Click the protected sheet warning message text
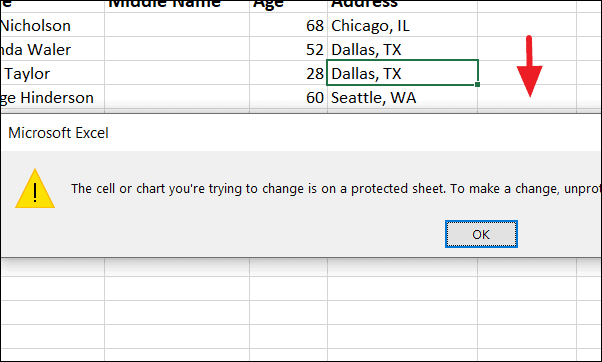The height and width of the screenshot is (362, 602). [x=336, y=188]
